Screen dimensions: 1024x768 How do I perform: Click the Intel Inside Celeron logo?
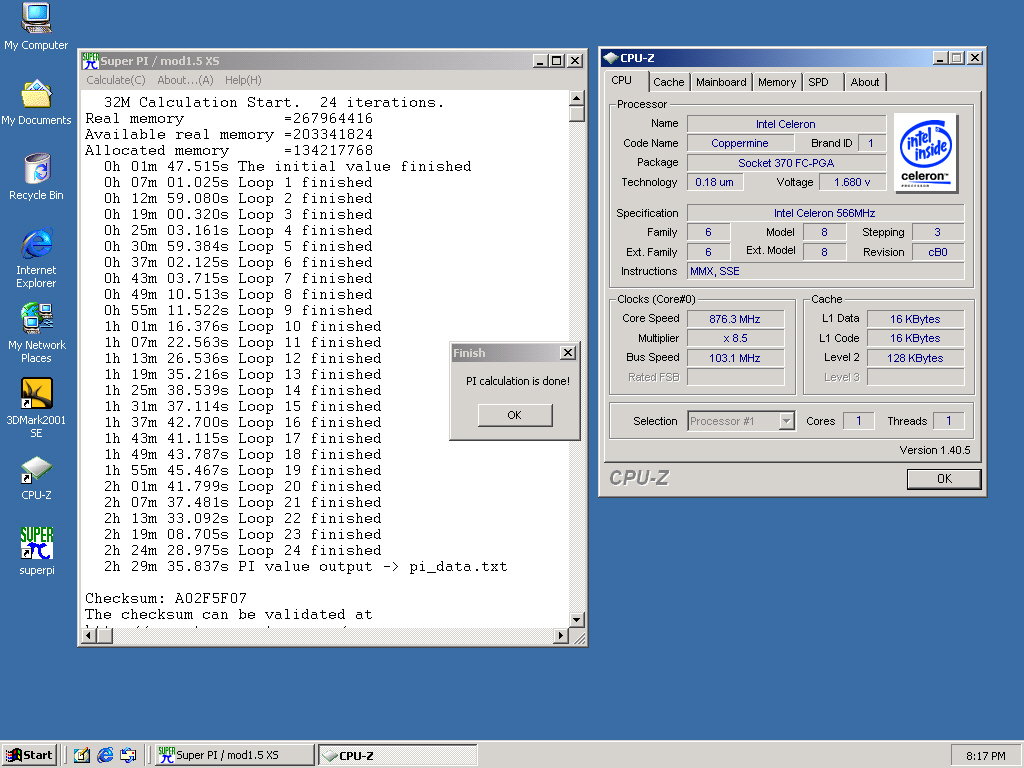925,153
